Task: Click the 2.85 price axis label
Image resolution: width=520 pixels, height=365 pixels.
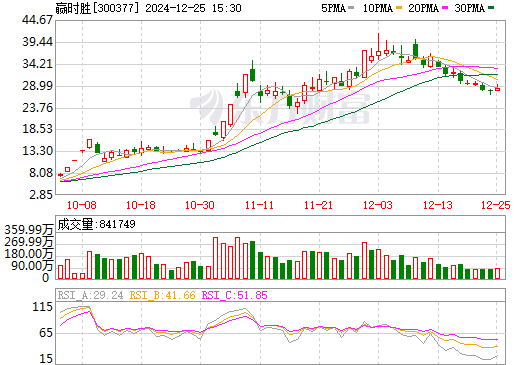Action: tap(41, 195)
